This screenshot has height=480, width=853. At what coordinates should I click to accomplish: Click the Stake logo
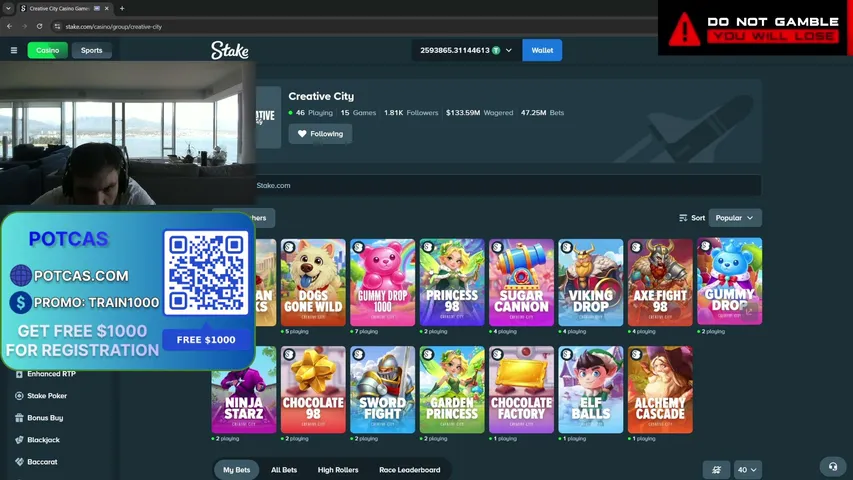(x=230, y=50)
